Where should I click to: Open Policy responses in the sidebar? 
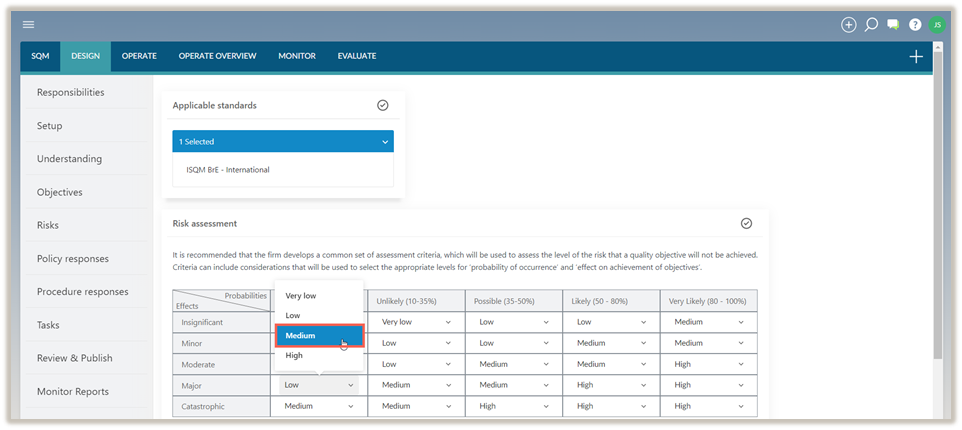73,259
